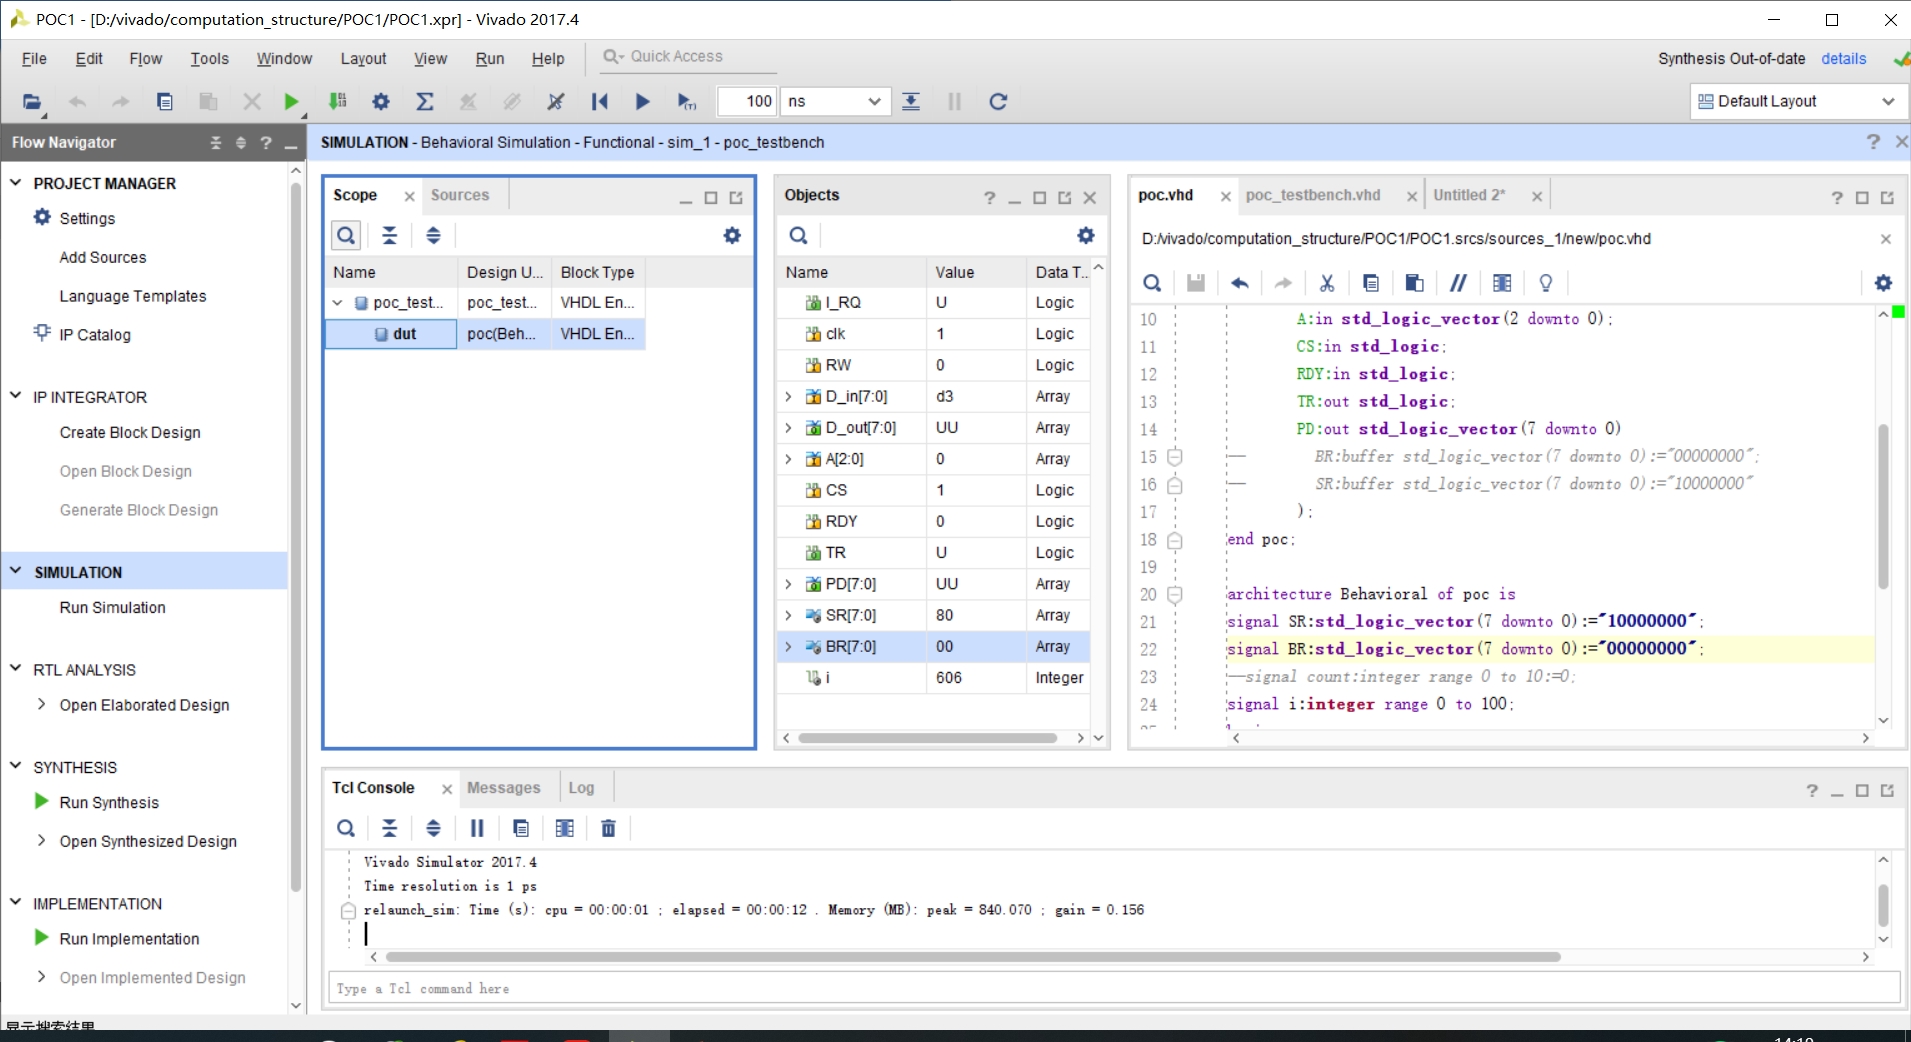Expand SR[7:0] signal row

(x=789, y=615)
